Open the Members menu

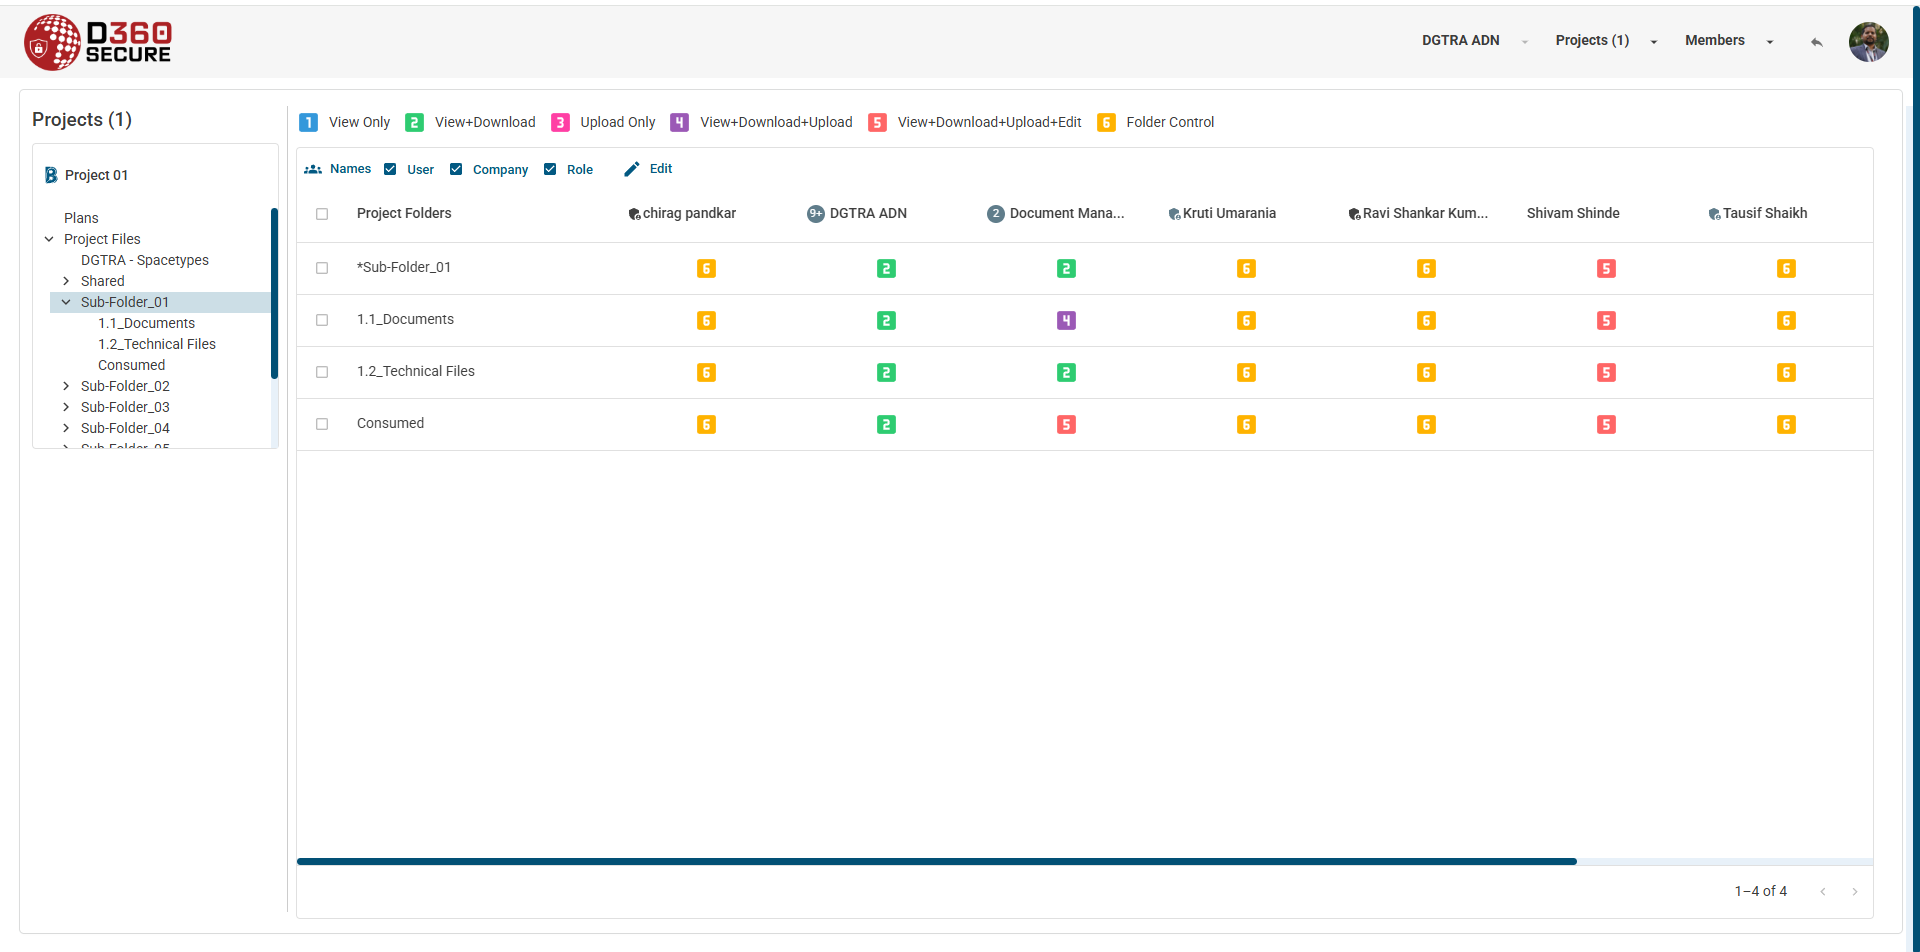(1728, 41)
